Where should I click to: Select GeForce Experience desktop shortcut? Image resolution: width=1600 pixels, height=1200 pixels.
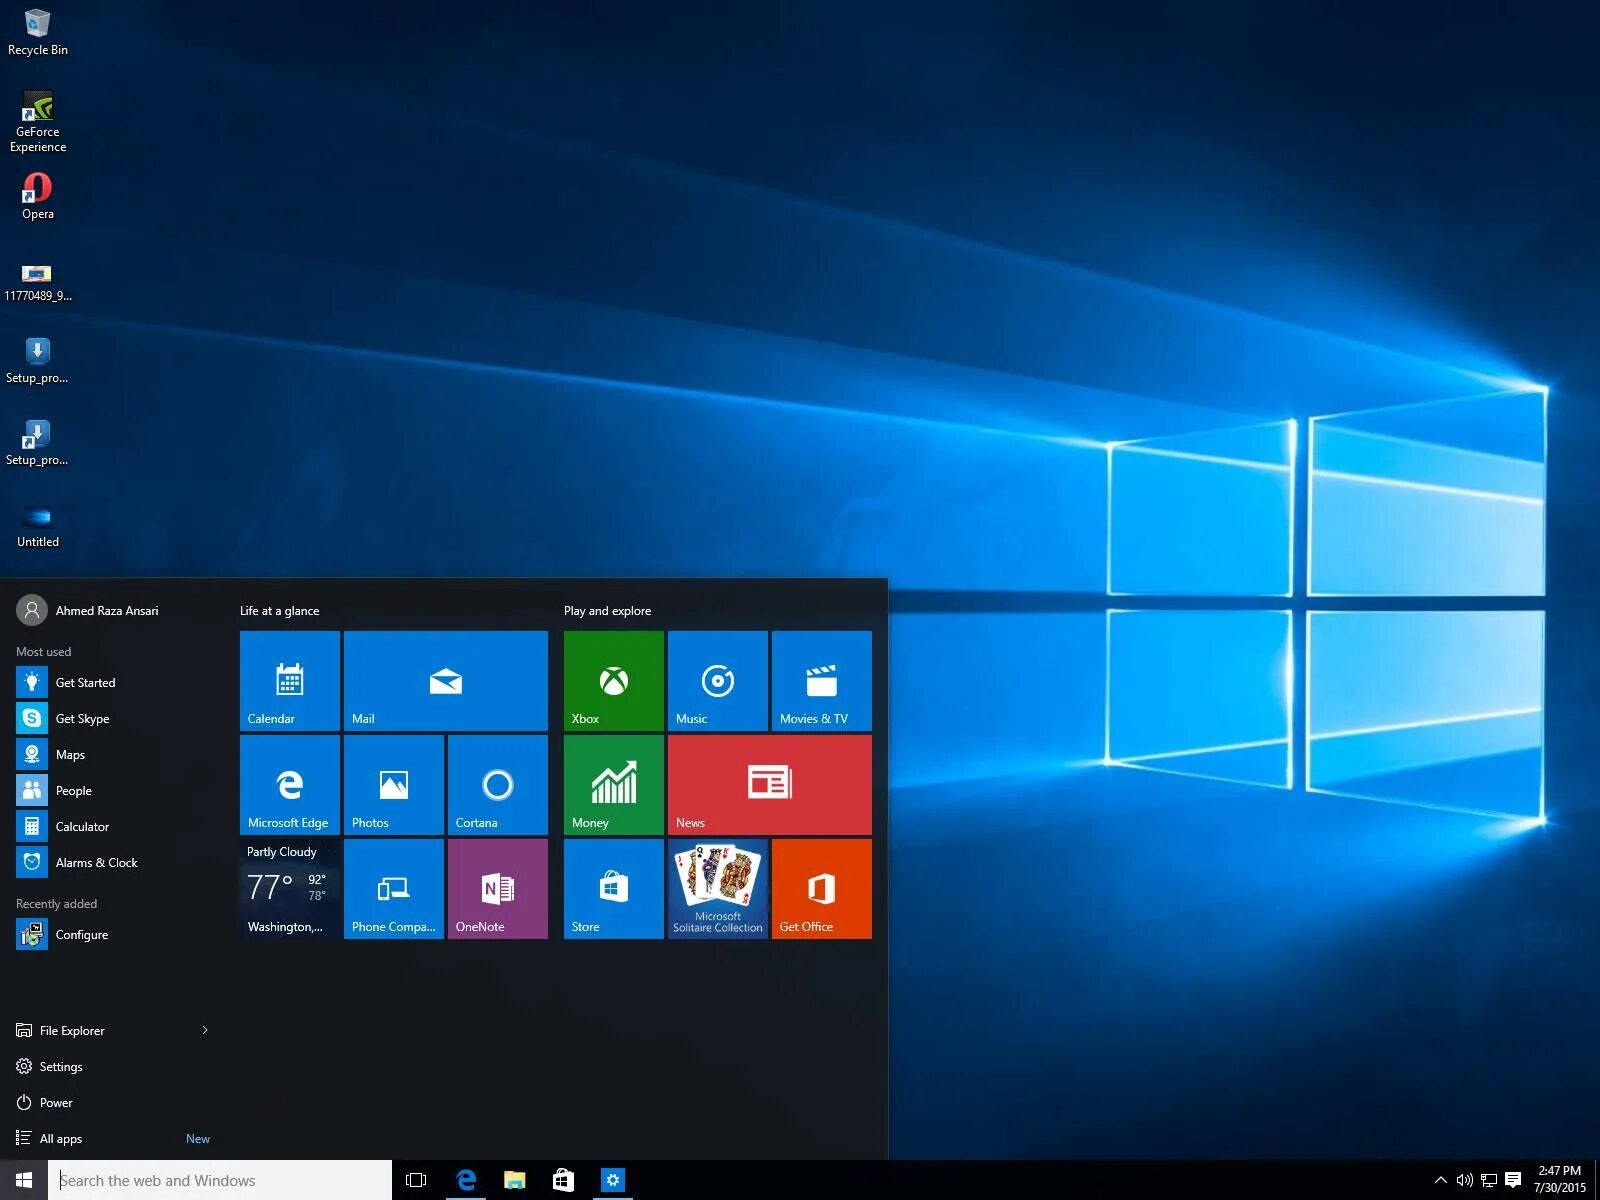[x=38, y=122]
